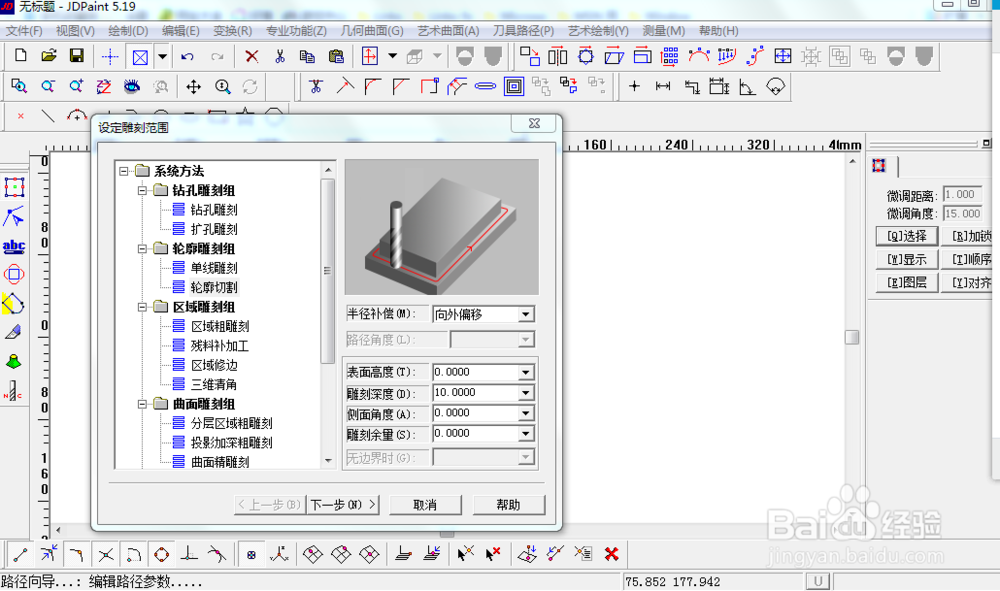Click the abc text tool icon
Image resolution: width=1000 pixels, height=591 pixels.
[x=14, y=246]
